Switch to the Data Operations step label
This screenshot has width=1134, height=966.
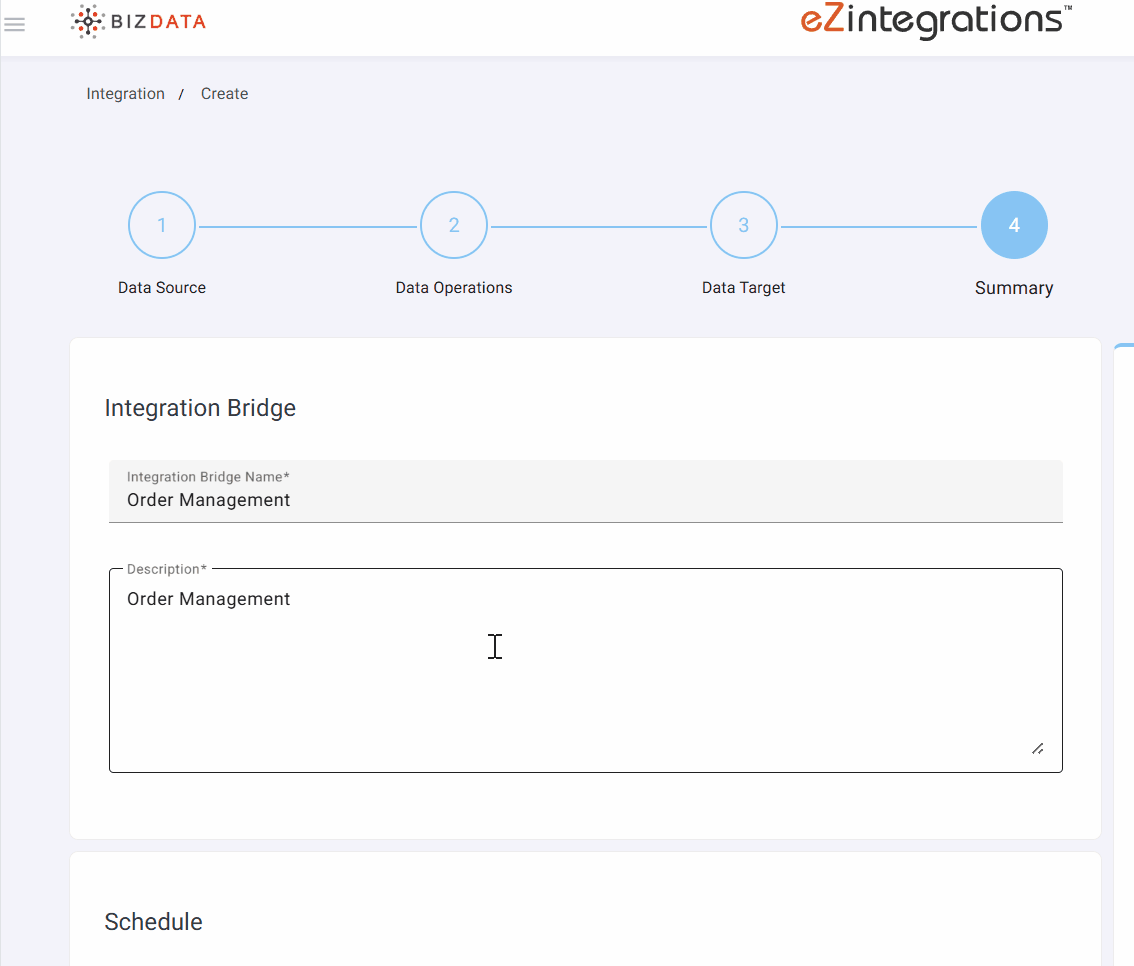pos(454,288)
